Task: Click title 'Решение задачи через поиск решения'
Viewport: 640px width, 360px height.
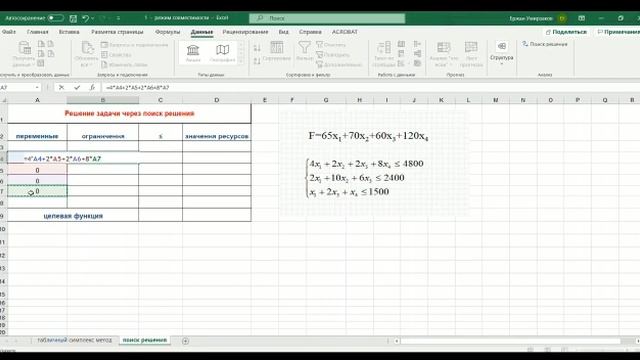Action: click(129, 113)
